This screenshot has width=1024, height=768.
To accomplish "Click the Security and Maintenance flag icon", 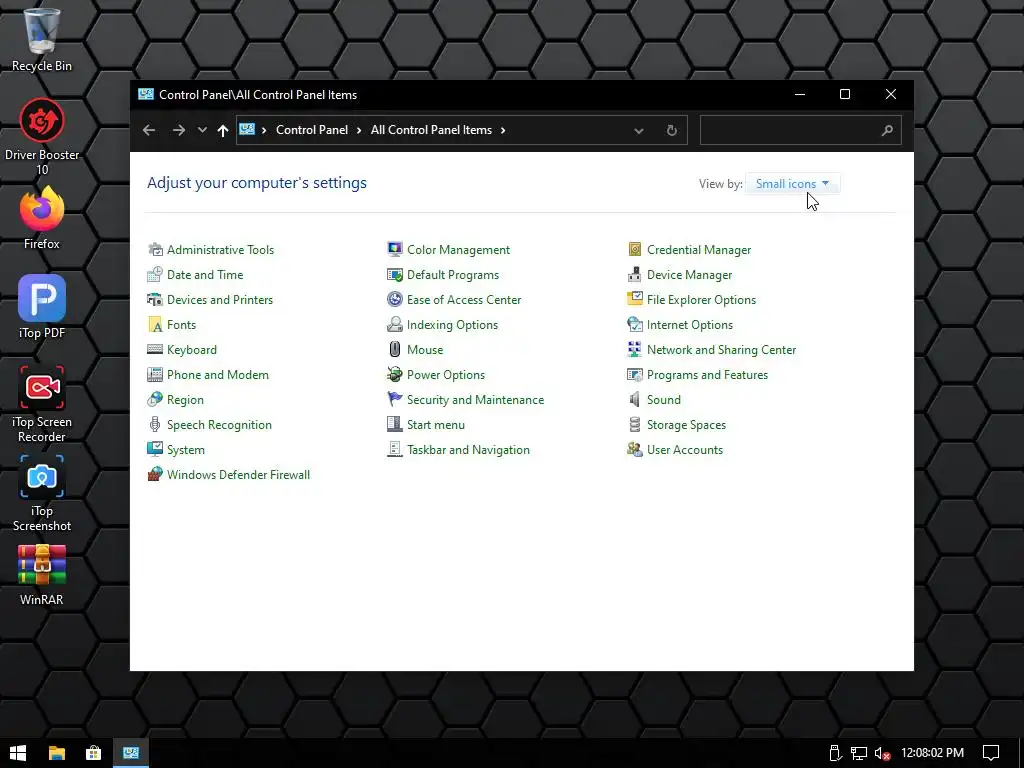I will [x=394, y=400].
